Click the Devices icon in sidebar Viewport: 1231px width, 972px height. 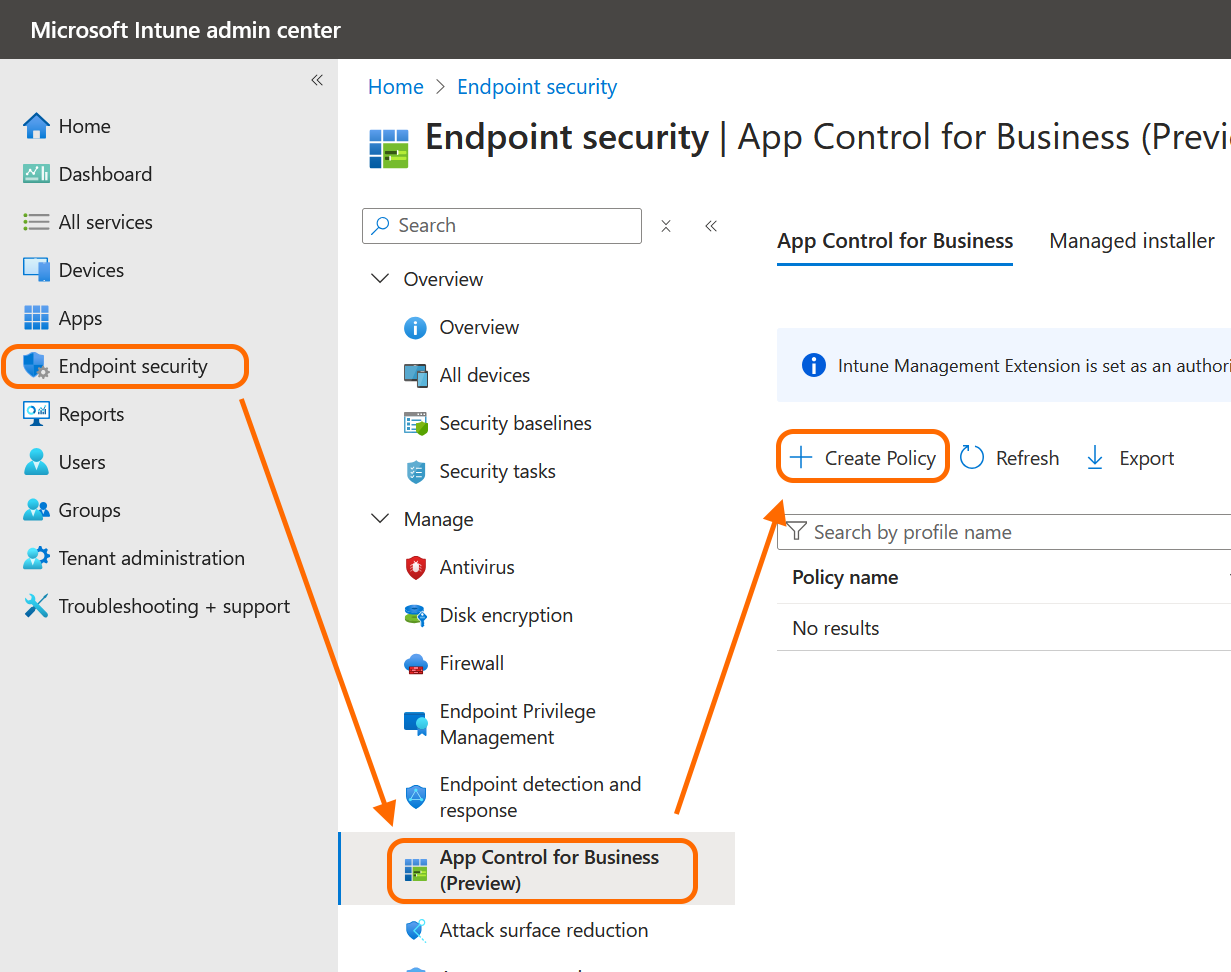click(x=36, y=270)
